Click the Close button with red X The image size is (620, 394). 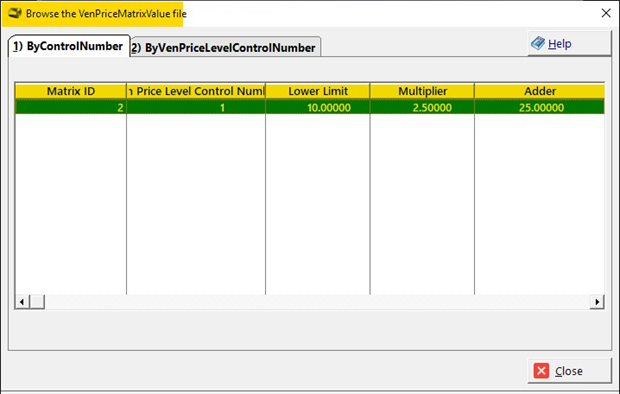click(569, 371)
